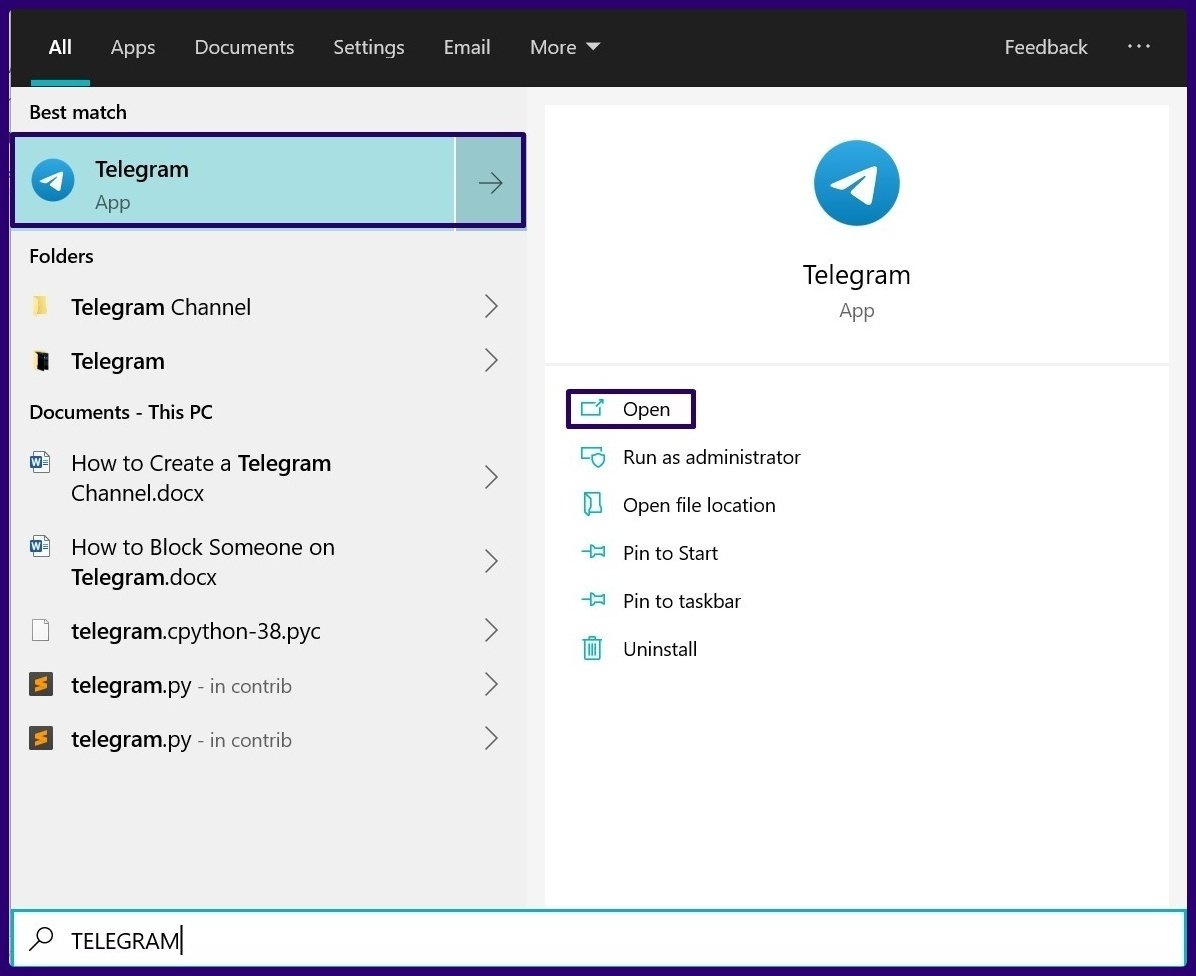
Task: Click the Open file location icon
Action: pyautogui.click(x=593, y=504)
